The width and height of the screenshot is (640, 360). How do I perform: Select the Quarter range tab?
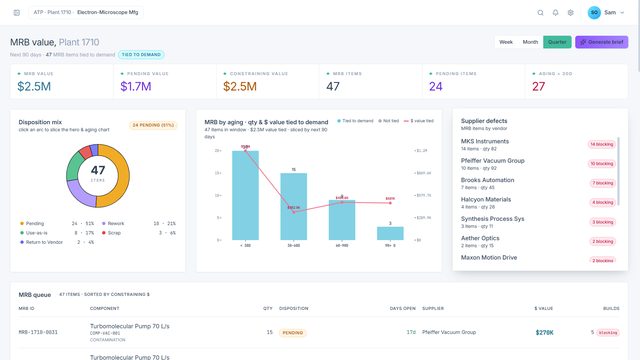click(x=557, y=42)
